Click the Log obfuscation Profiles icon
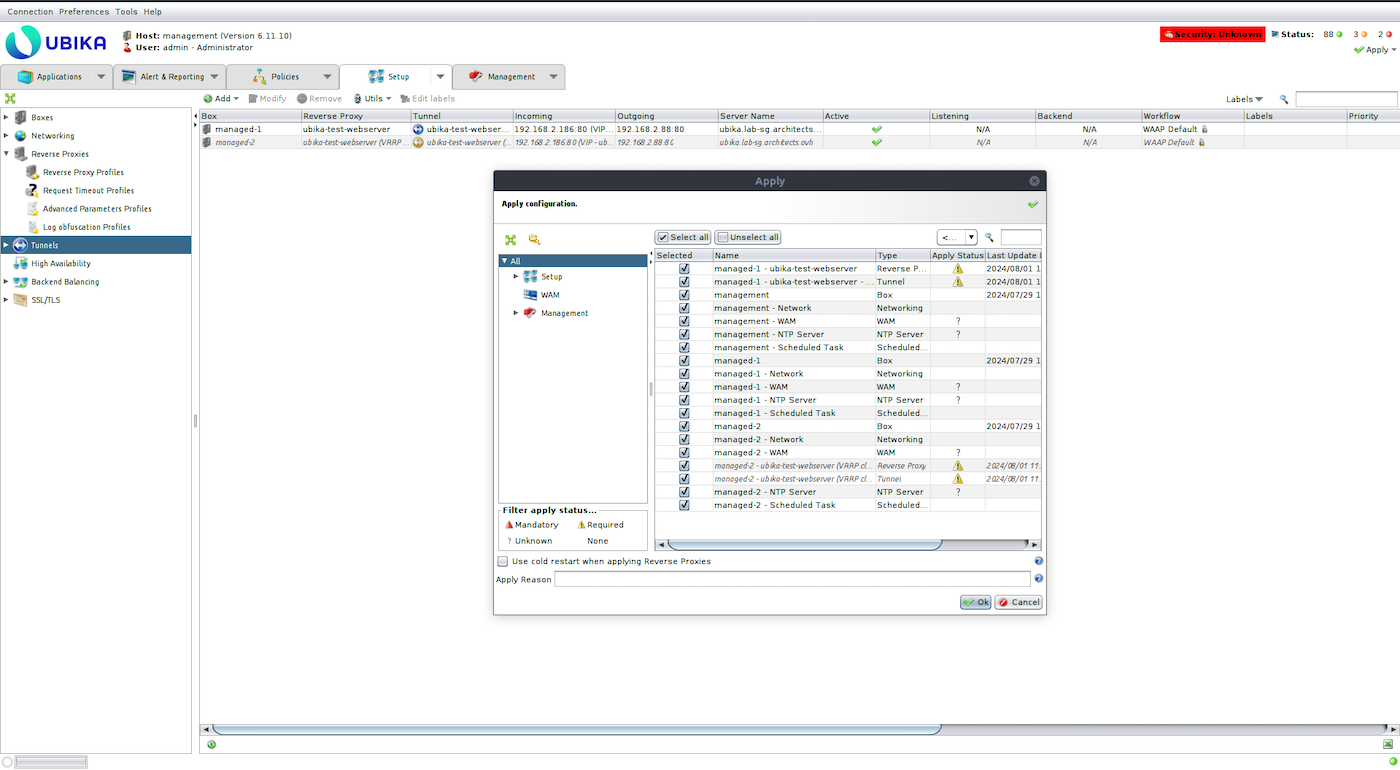The width and height of the screenshot is (1400, 770). (x=32, y=227)
